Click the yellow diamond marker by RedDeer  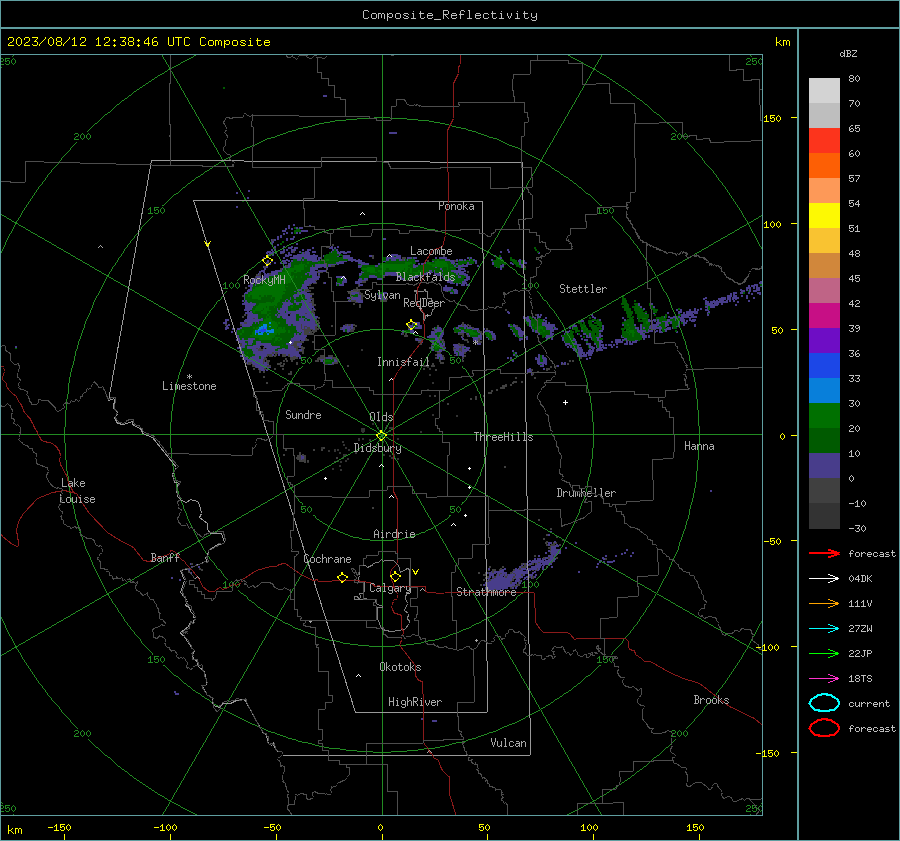411,325
